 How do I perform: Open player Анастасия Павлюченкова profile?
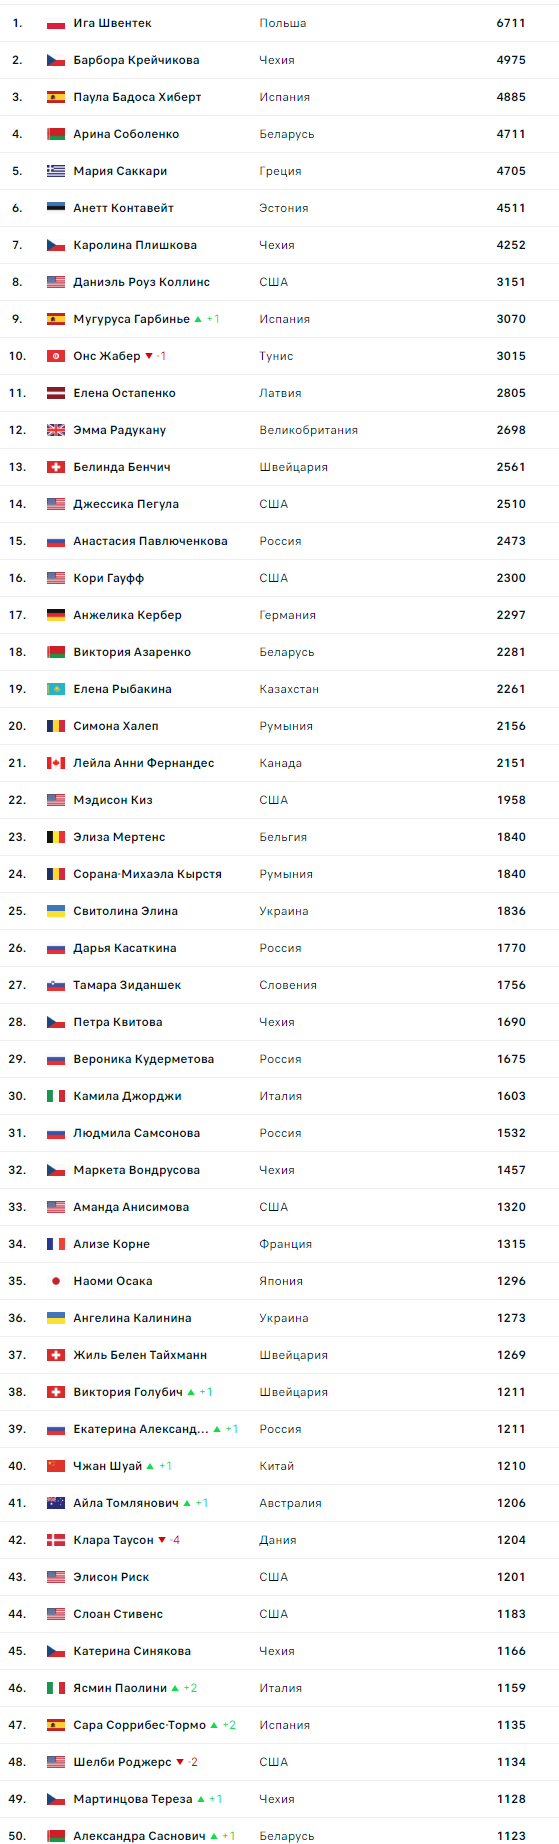coord(150,541)
